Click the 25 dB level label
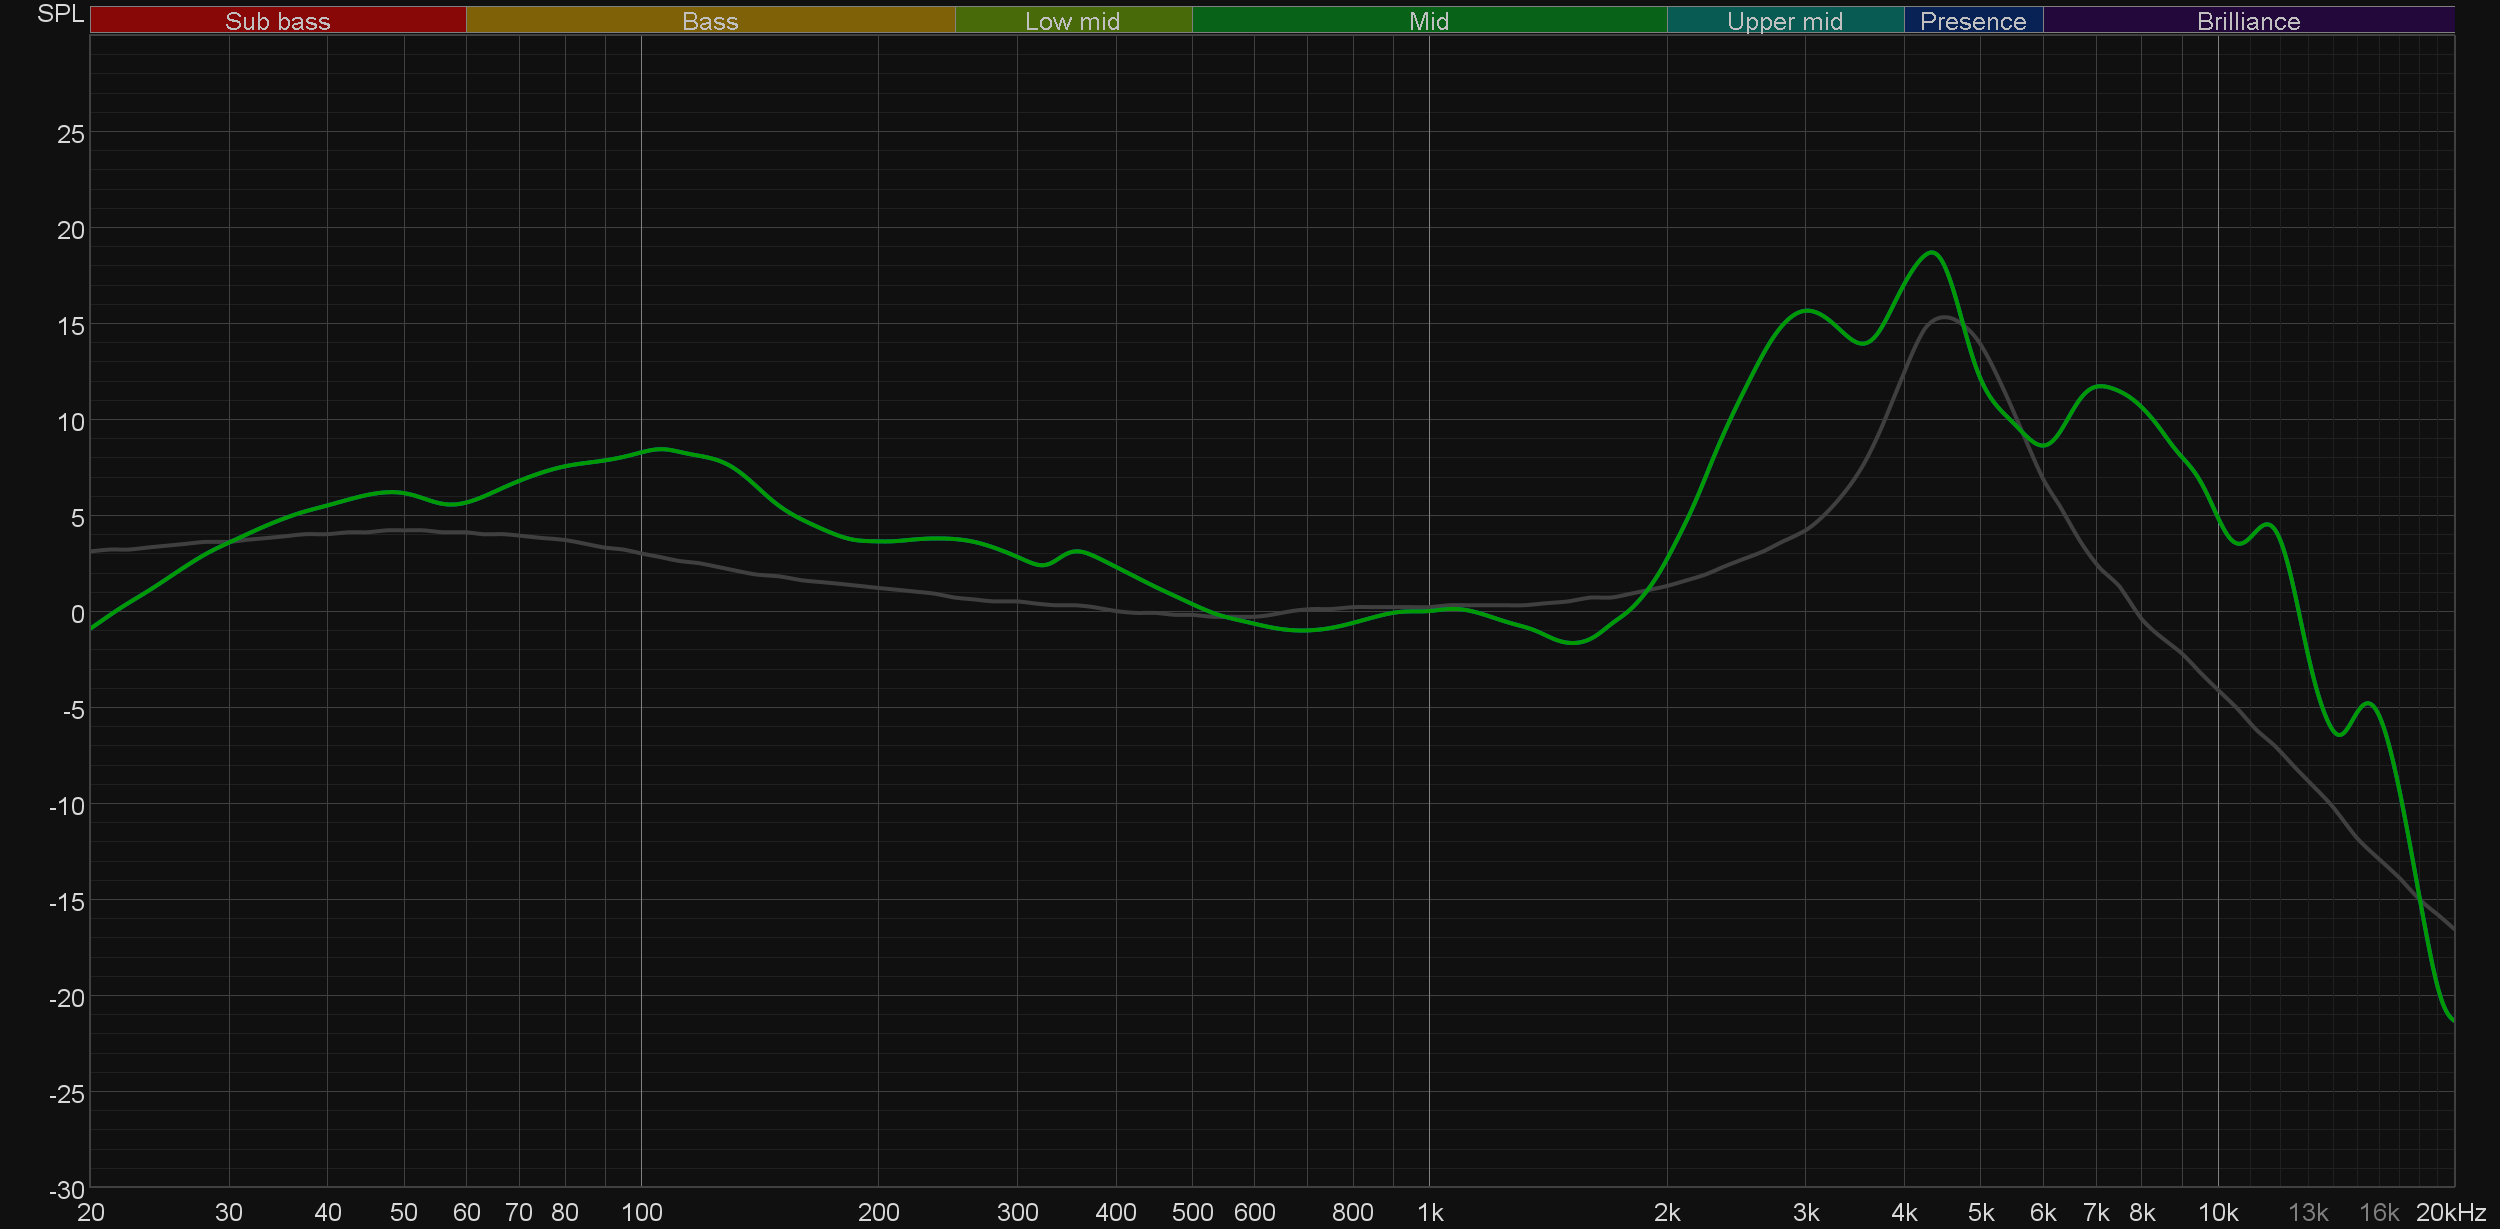 [70, 134]
